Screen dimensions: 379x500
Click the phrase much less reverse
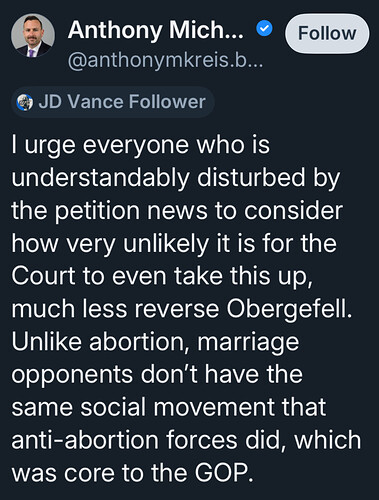coord(115,309)
